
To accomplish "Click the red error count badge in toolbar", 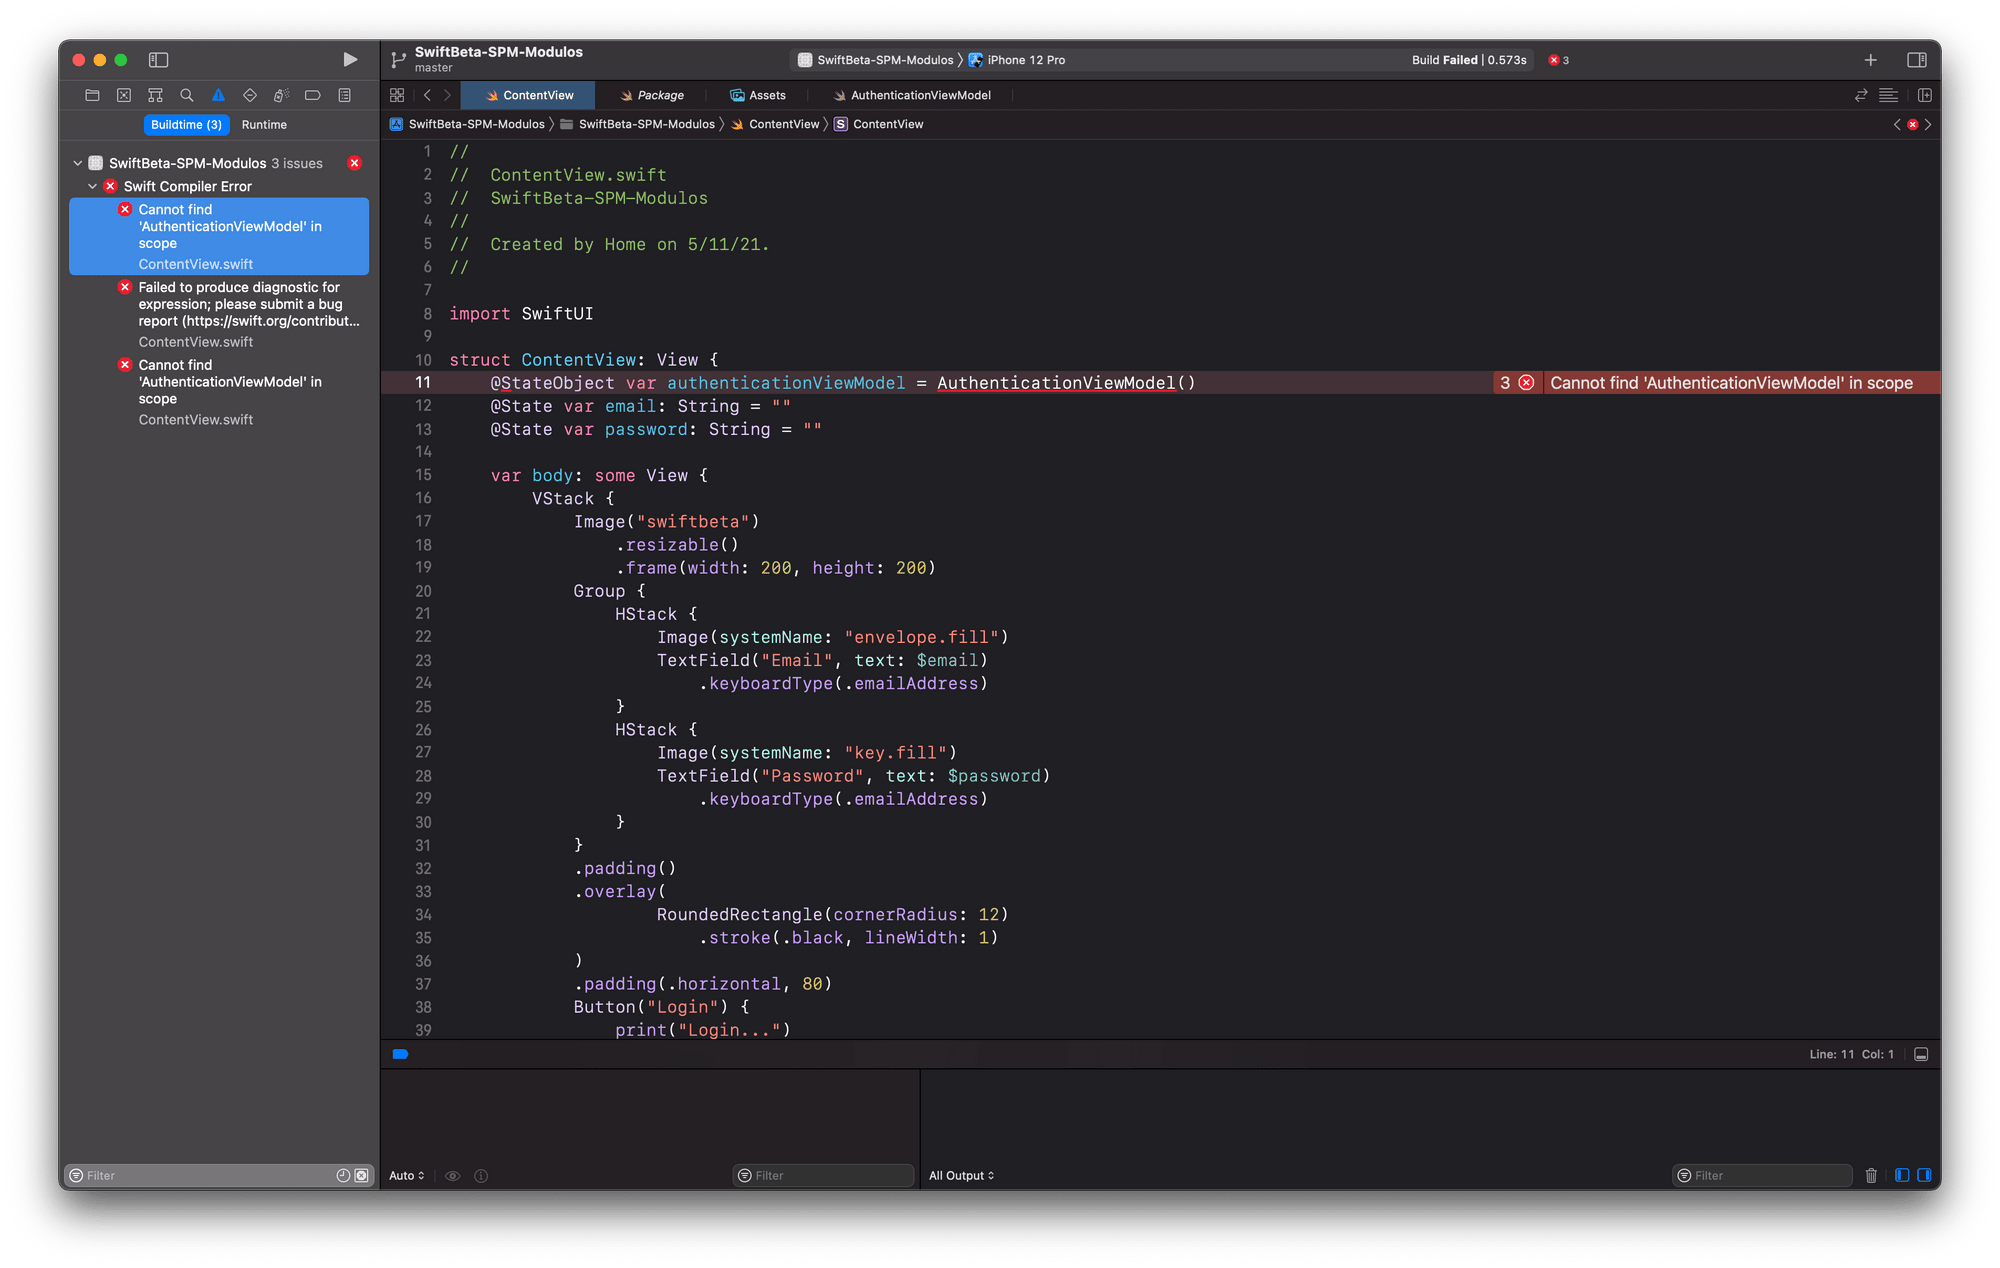I will pyautogui.click(x=1559, y=60).
